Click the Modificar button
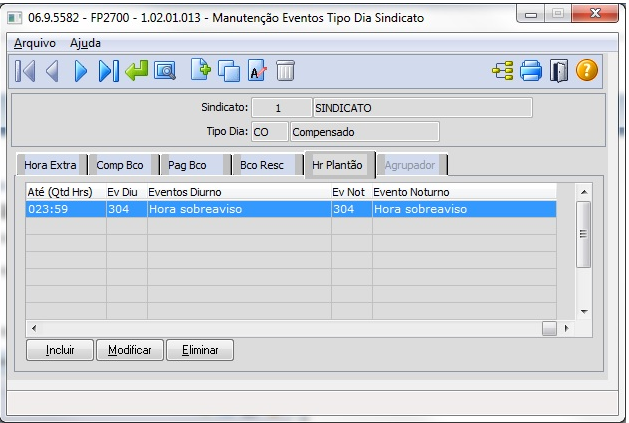This screenshot has height=423, width=629. pos(130,350)
